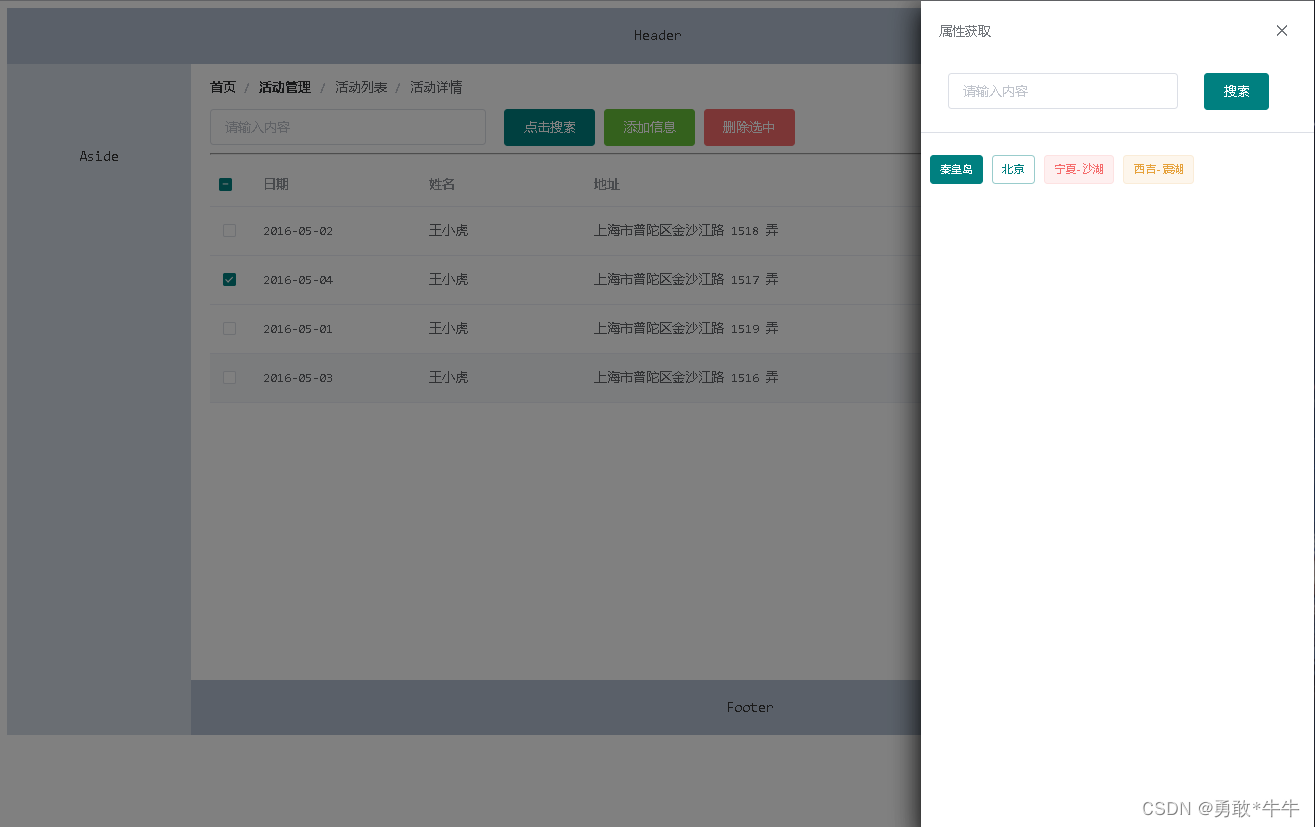Screen dimensions: 1315x827
Task: Navigate to 活动列表 from breadcrumb
Action: (361, 87)
